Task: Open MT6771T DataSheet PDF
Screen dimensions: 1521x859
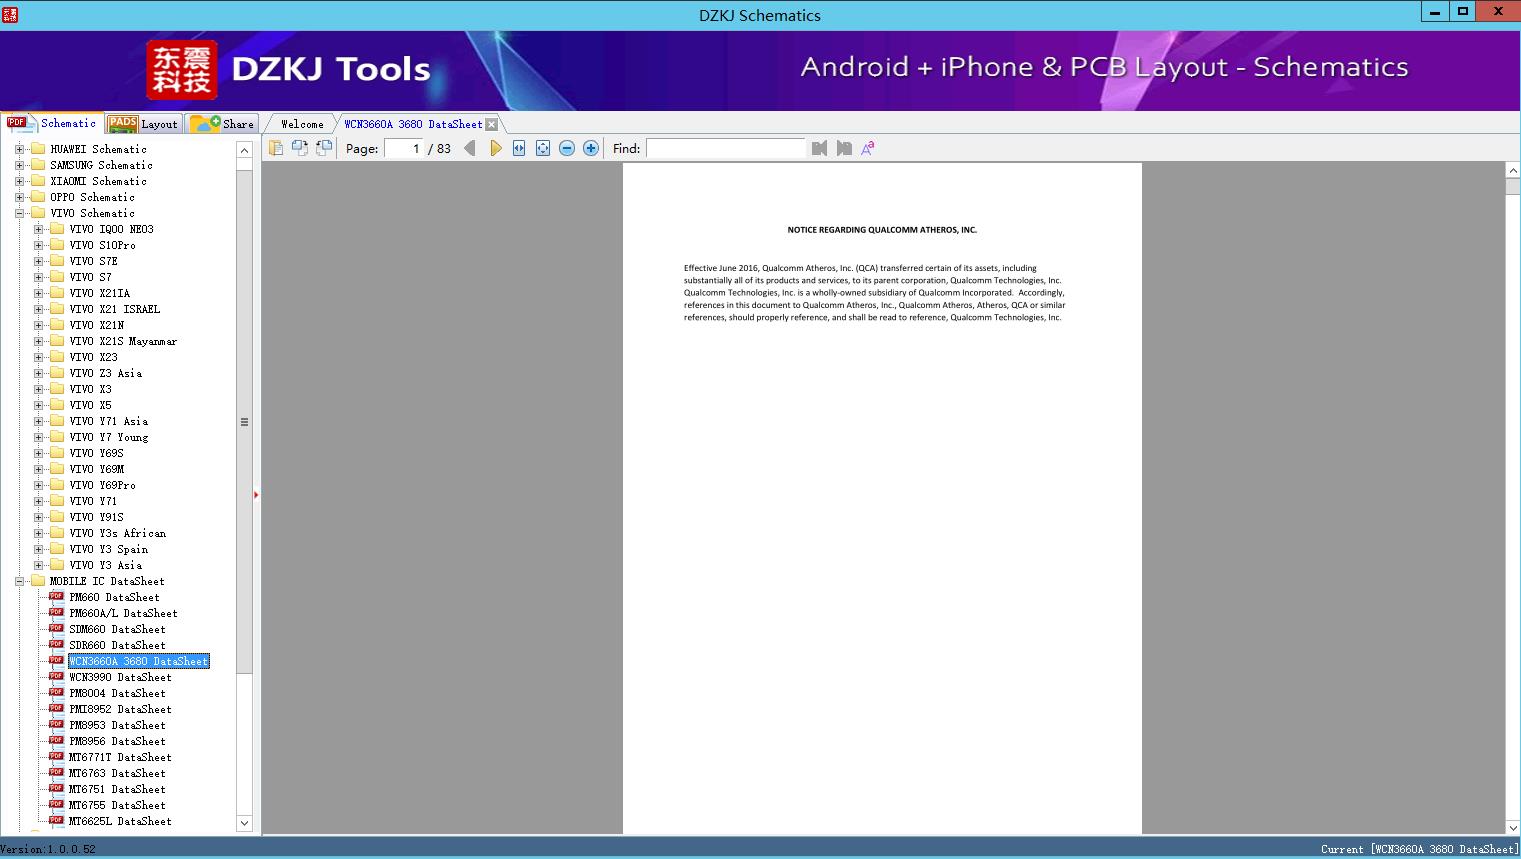Action: [120, 757]
